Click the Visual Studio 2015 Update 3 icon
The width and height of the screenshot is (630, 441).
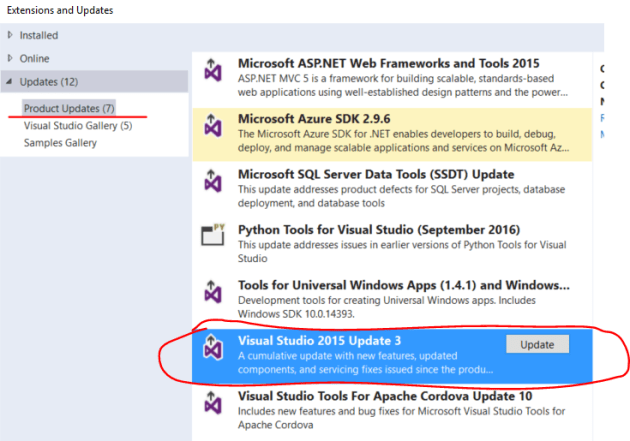[213, 347]
